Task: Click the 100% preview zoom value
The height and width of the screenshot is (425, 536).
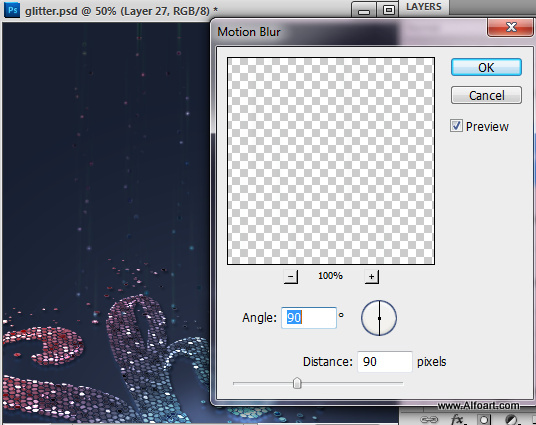Action: point(330,276)
